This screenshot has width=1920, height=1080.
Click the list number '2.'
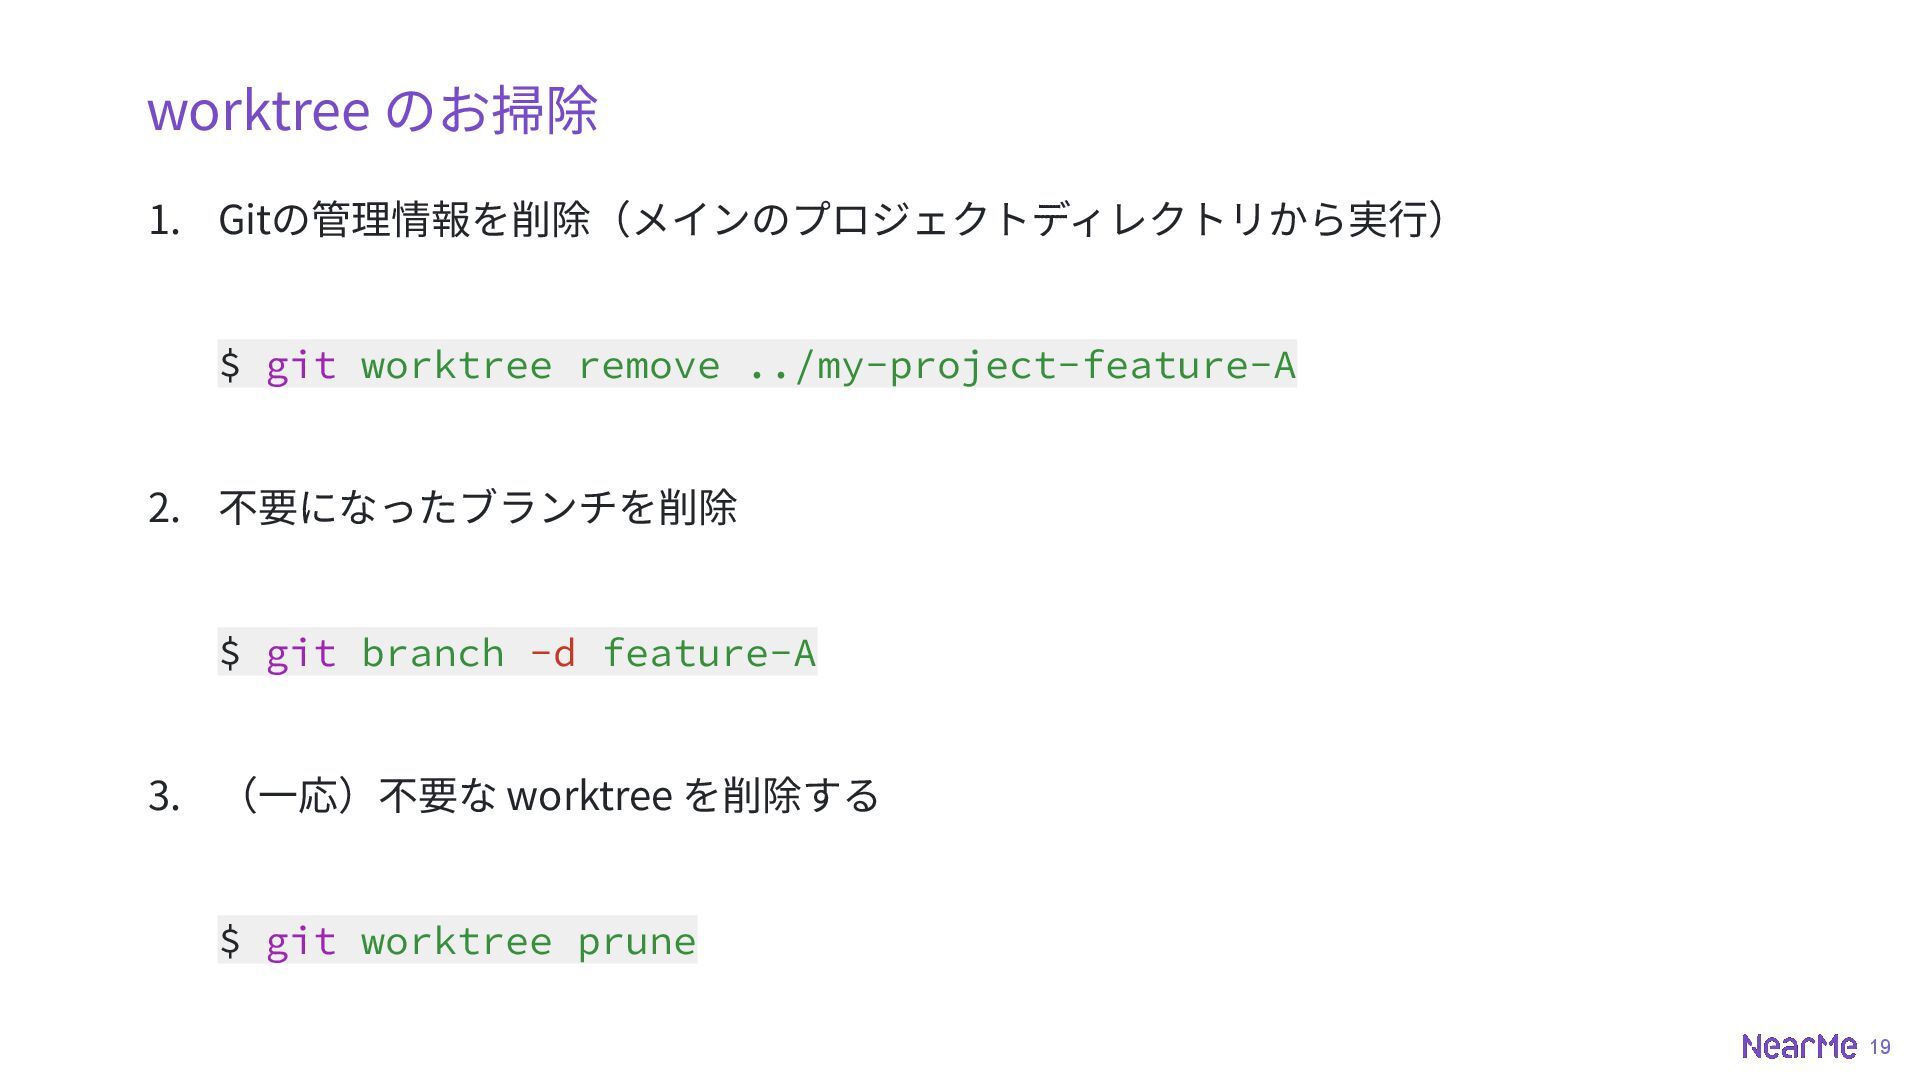coord(164,508)
